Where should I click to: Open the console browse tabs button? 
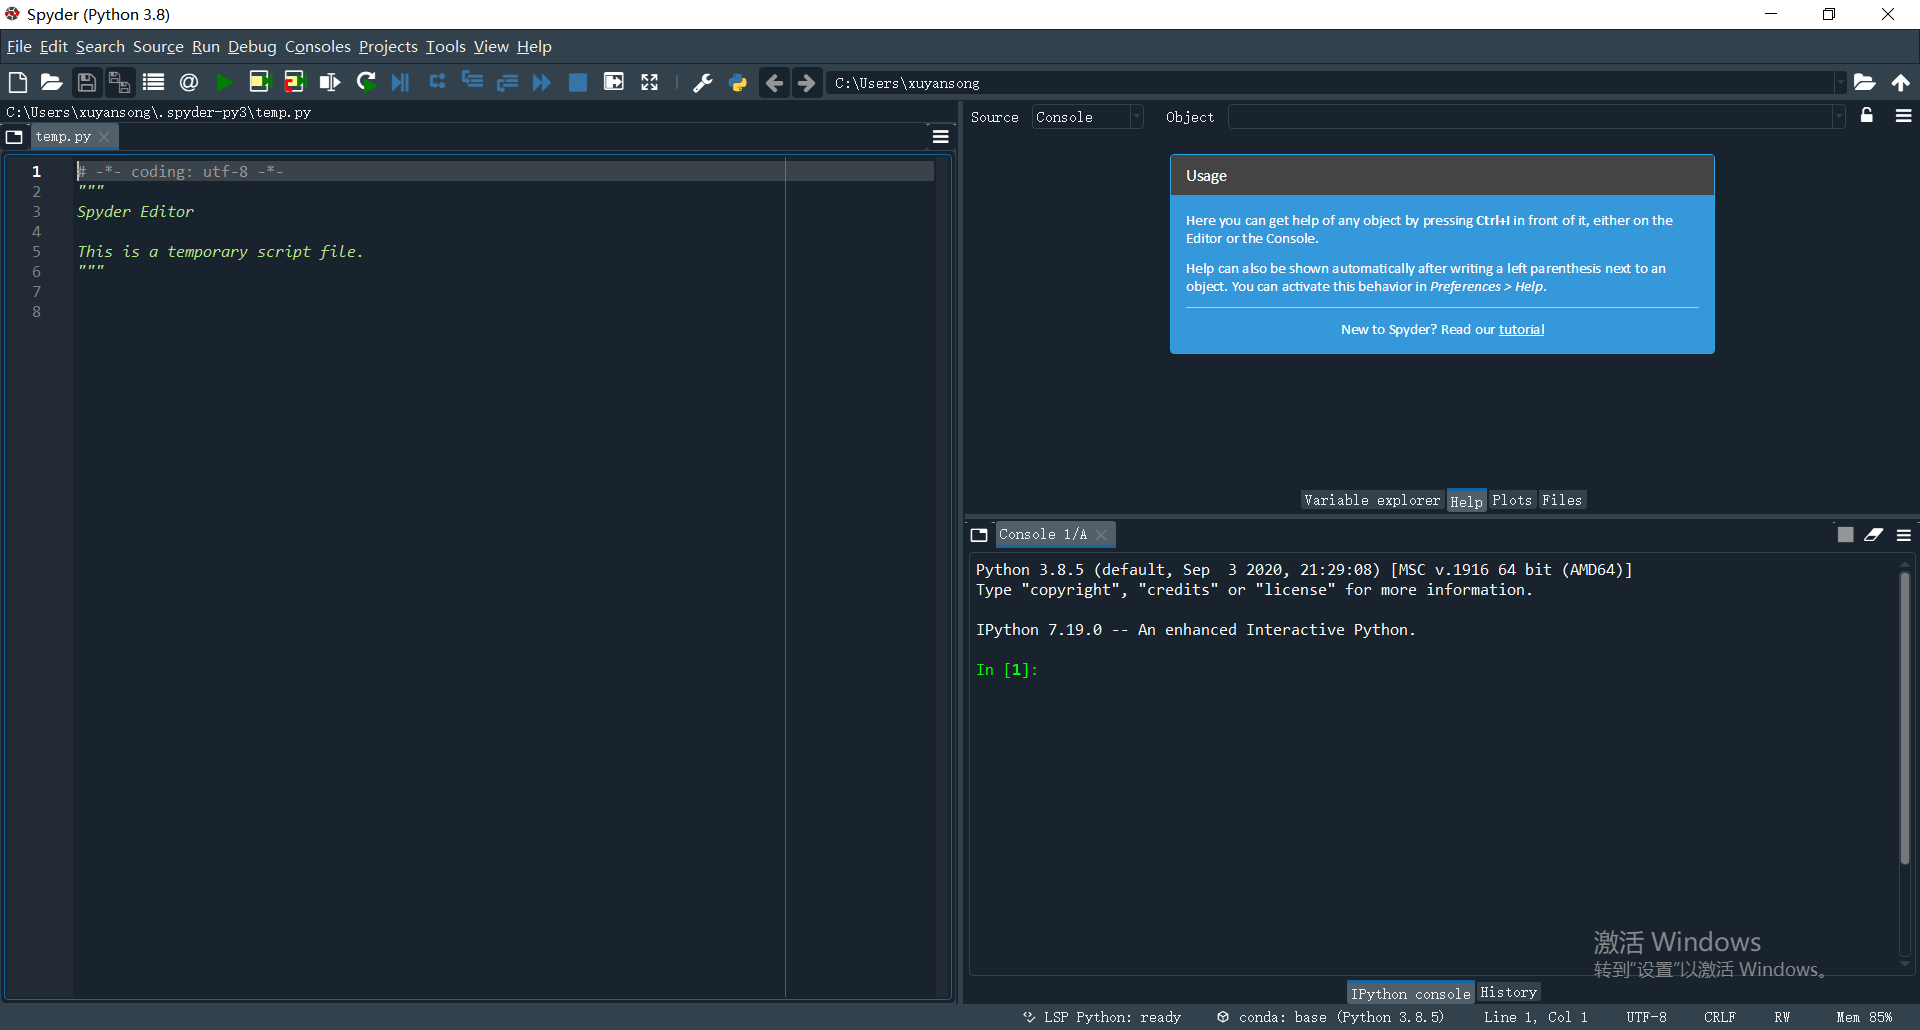click(x=980, y=535)
